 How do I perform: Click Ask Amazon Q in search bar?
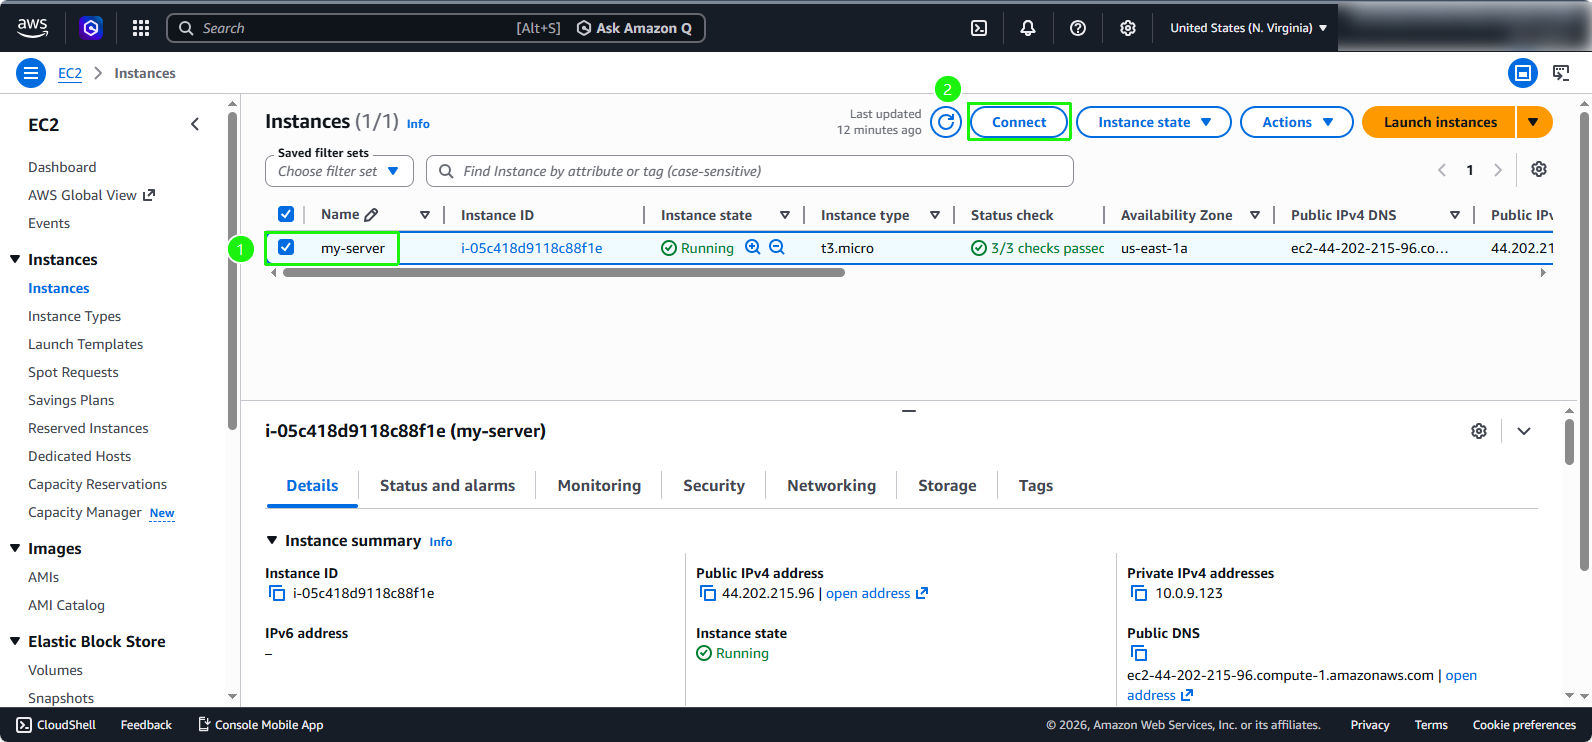[x=634, y=28]
